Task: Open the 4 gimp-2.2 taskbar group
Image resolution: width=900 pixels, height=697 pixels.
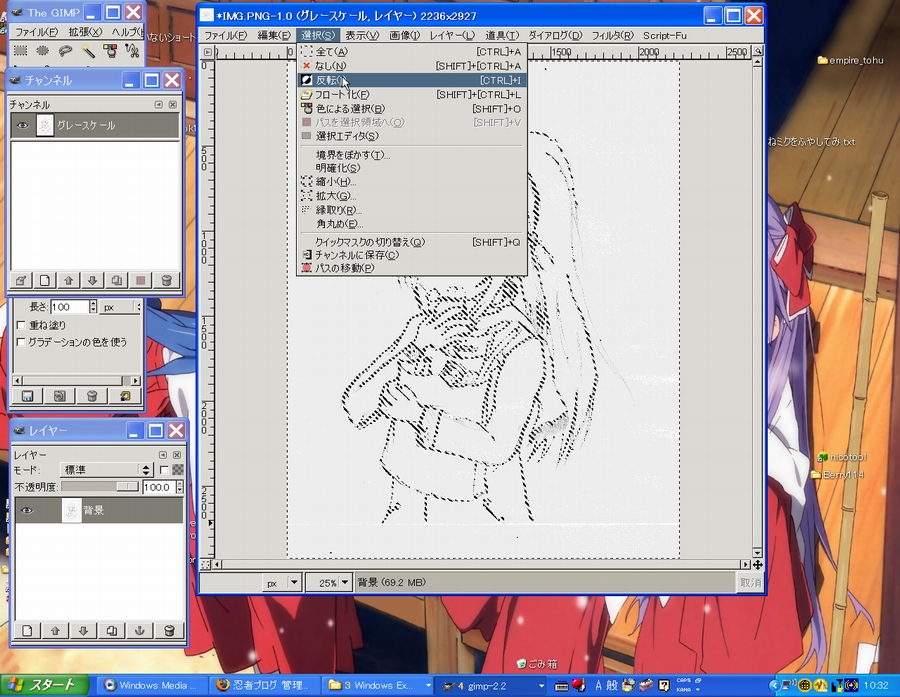Action: [491, 686]
